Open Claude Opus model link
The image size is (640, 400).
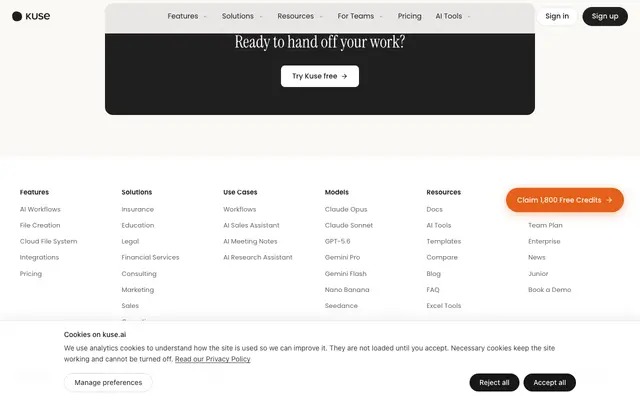pyautogui.click(x=346, y=209)
